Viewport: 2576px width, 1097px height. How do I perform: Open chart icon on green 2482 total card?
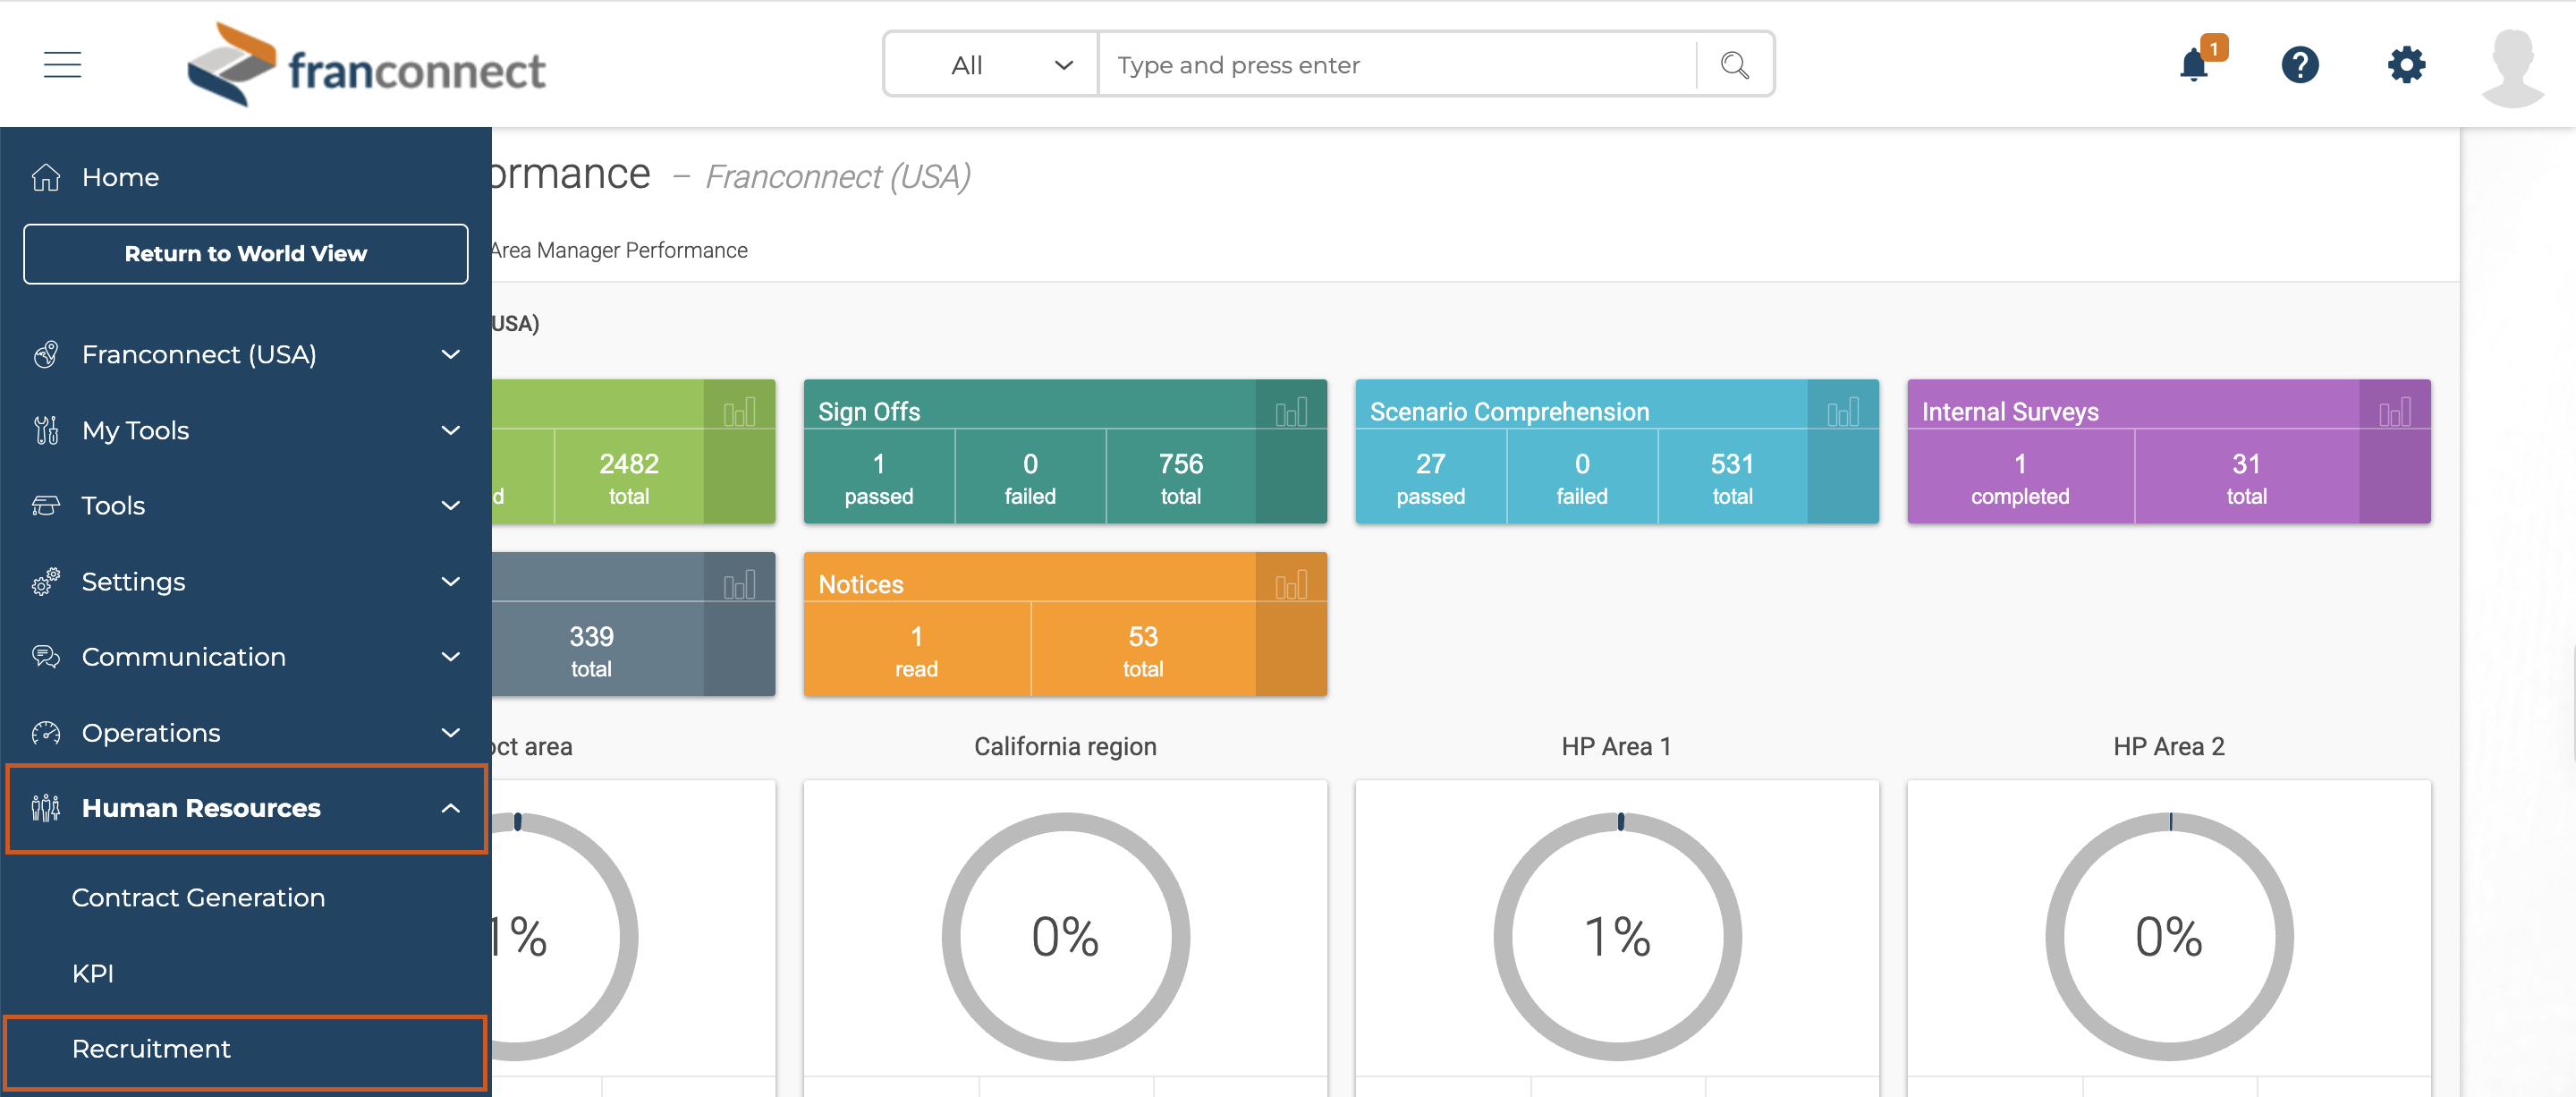click(739, 412)
